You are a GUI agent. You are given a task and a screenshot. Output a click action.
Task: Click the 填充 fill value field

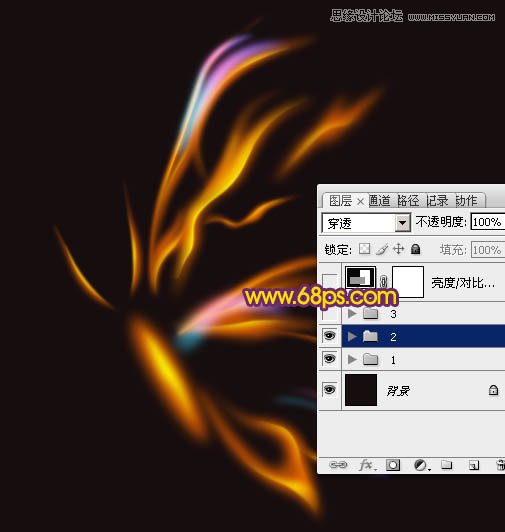coord(487,250)
